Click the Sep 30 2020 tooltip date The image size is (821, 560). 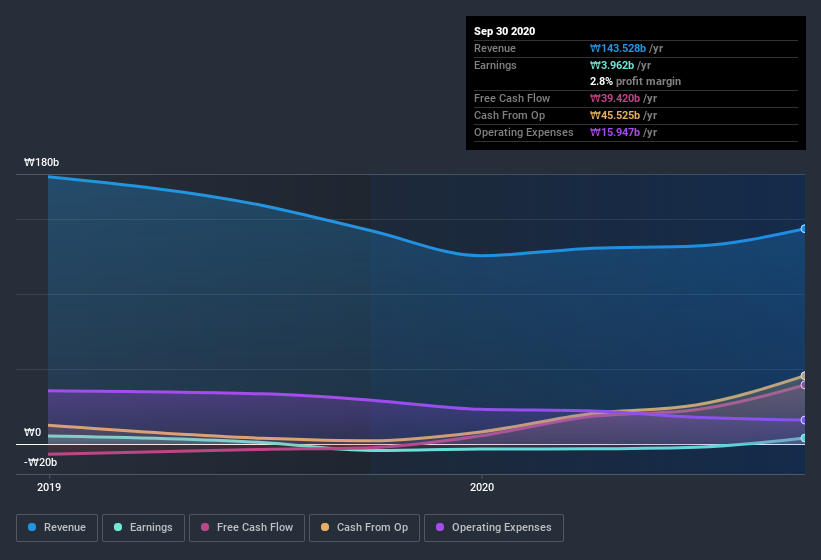point(504,31)
